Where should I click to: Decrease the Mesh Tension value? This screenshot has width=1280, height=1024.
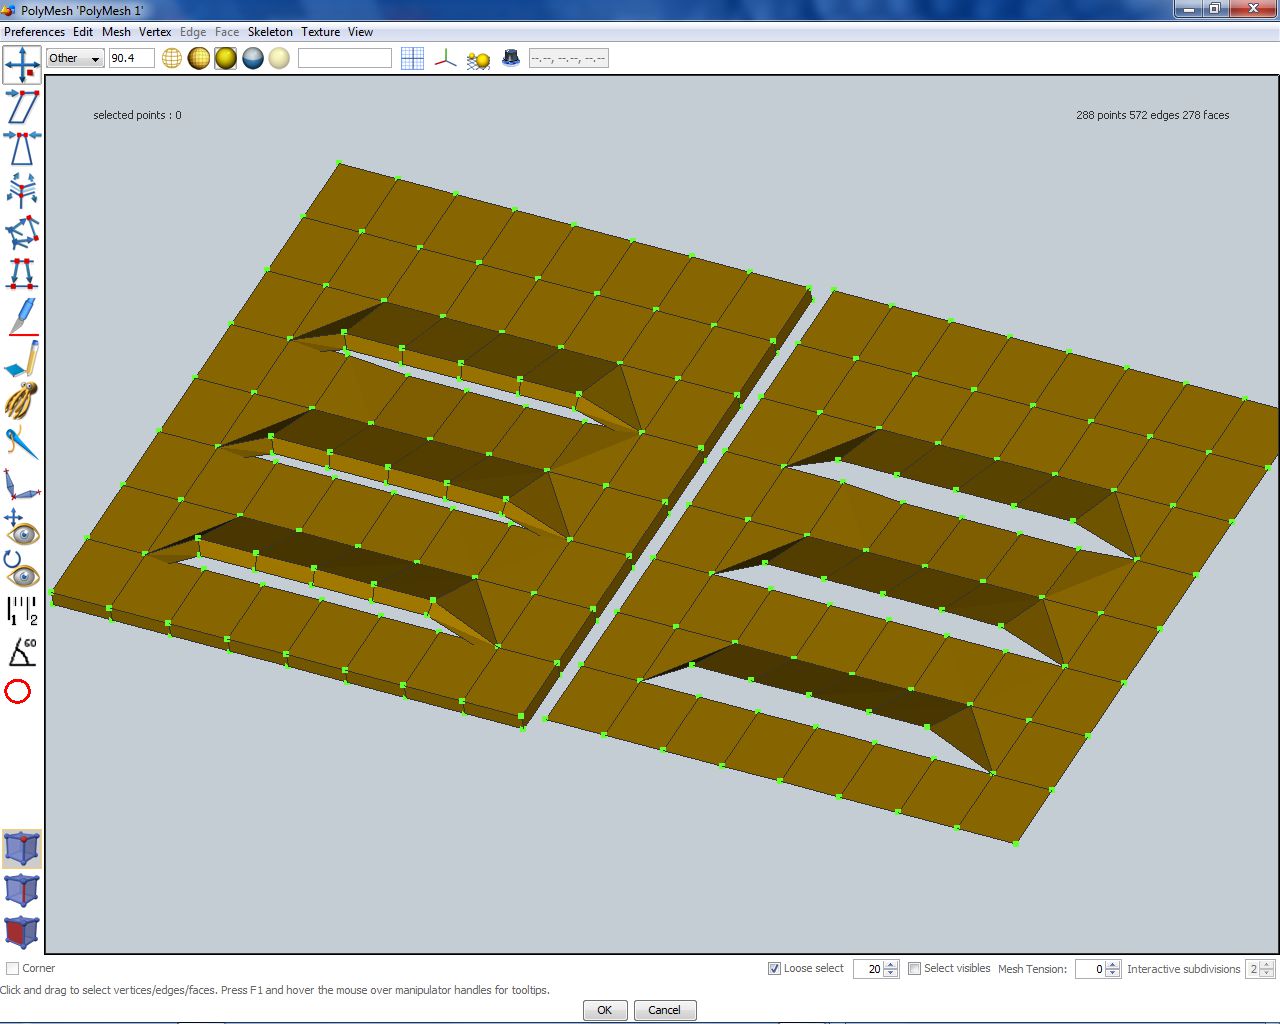click(1113, 974)
